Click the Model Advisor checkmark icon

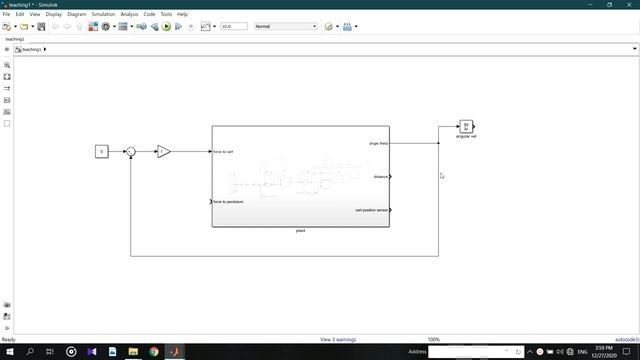(329, 27)
